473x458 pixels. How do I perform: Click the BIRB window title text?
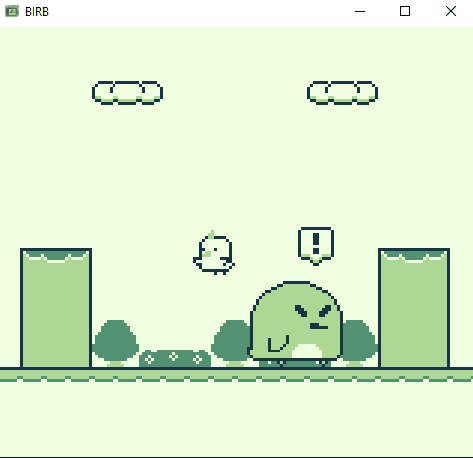37,12
